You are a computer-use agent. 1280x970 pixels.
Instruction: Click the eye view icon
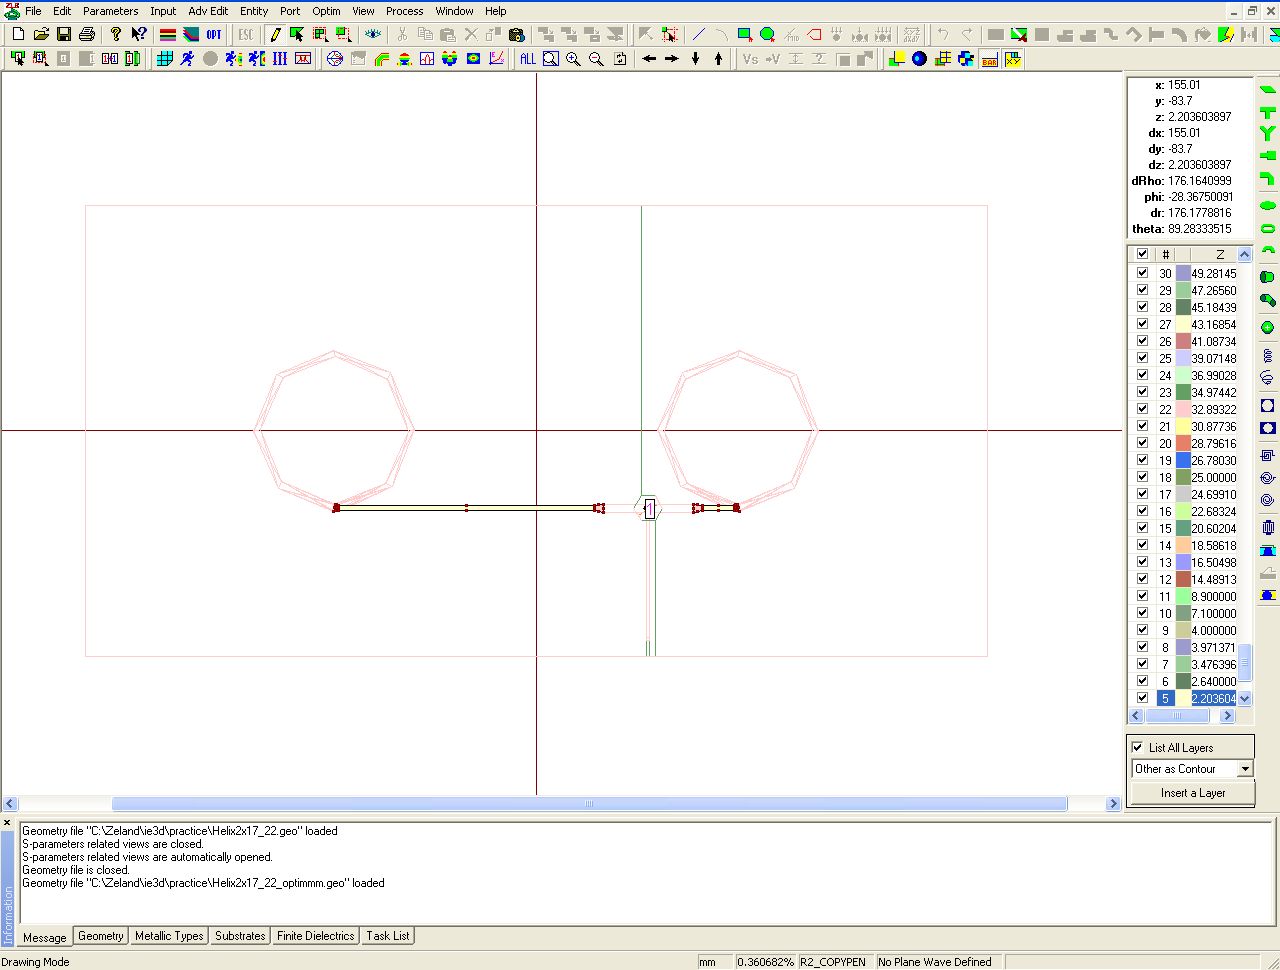(x=373, y=34)
